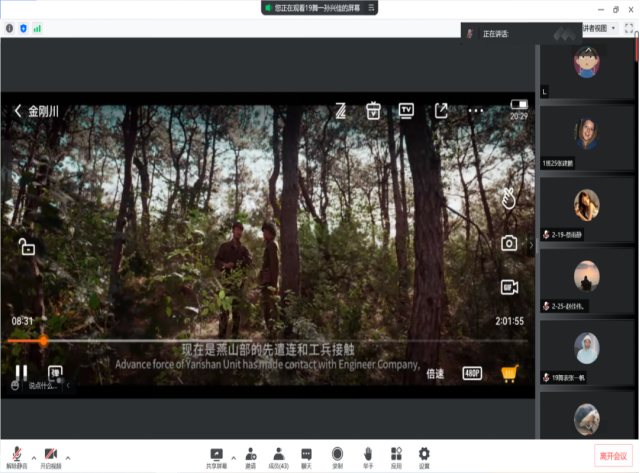
Task: Unmute the microphone in the meeting toolbar
Action: click(x=17, y=455)
